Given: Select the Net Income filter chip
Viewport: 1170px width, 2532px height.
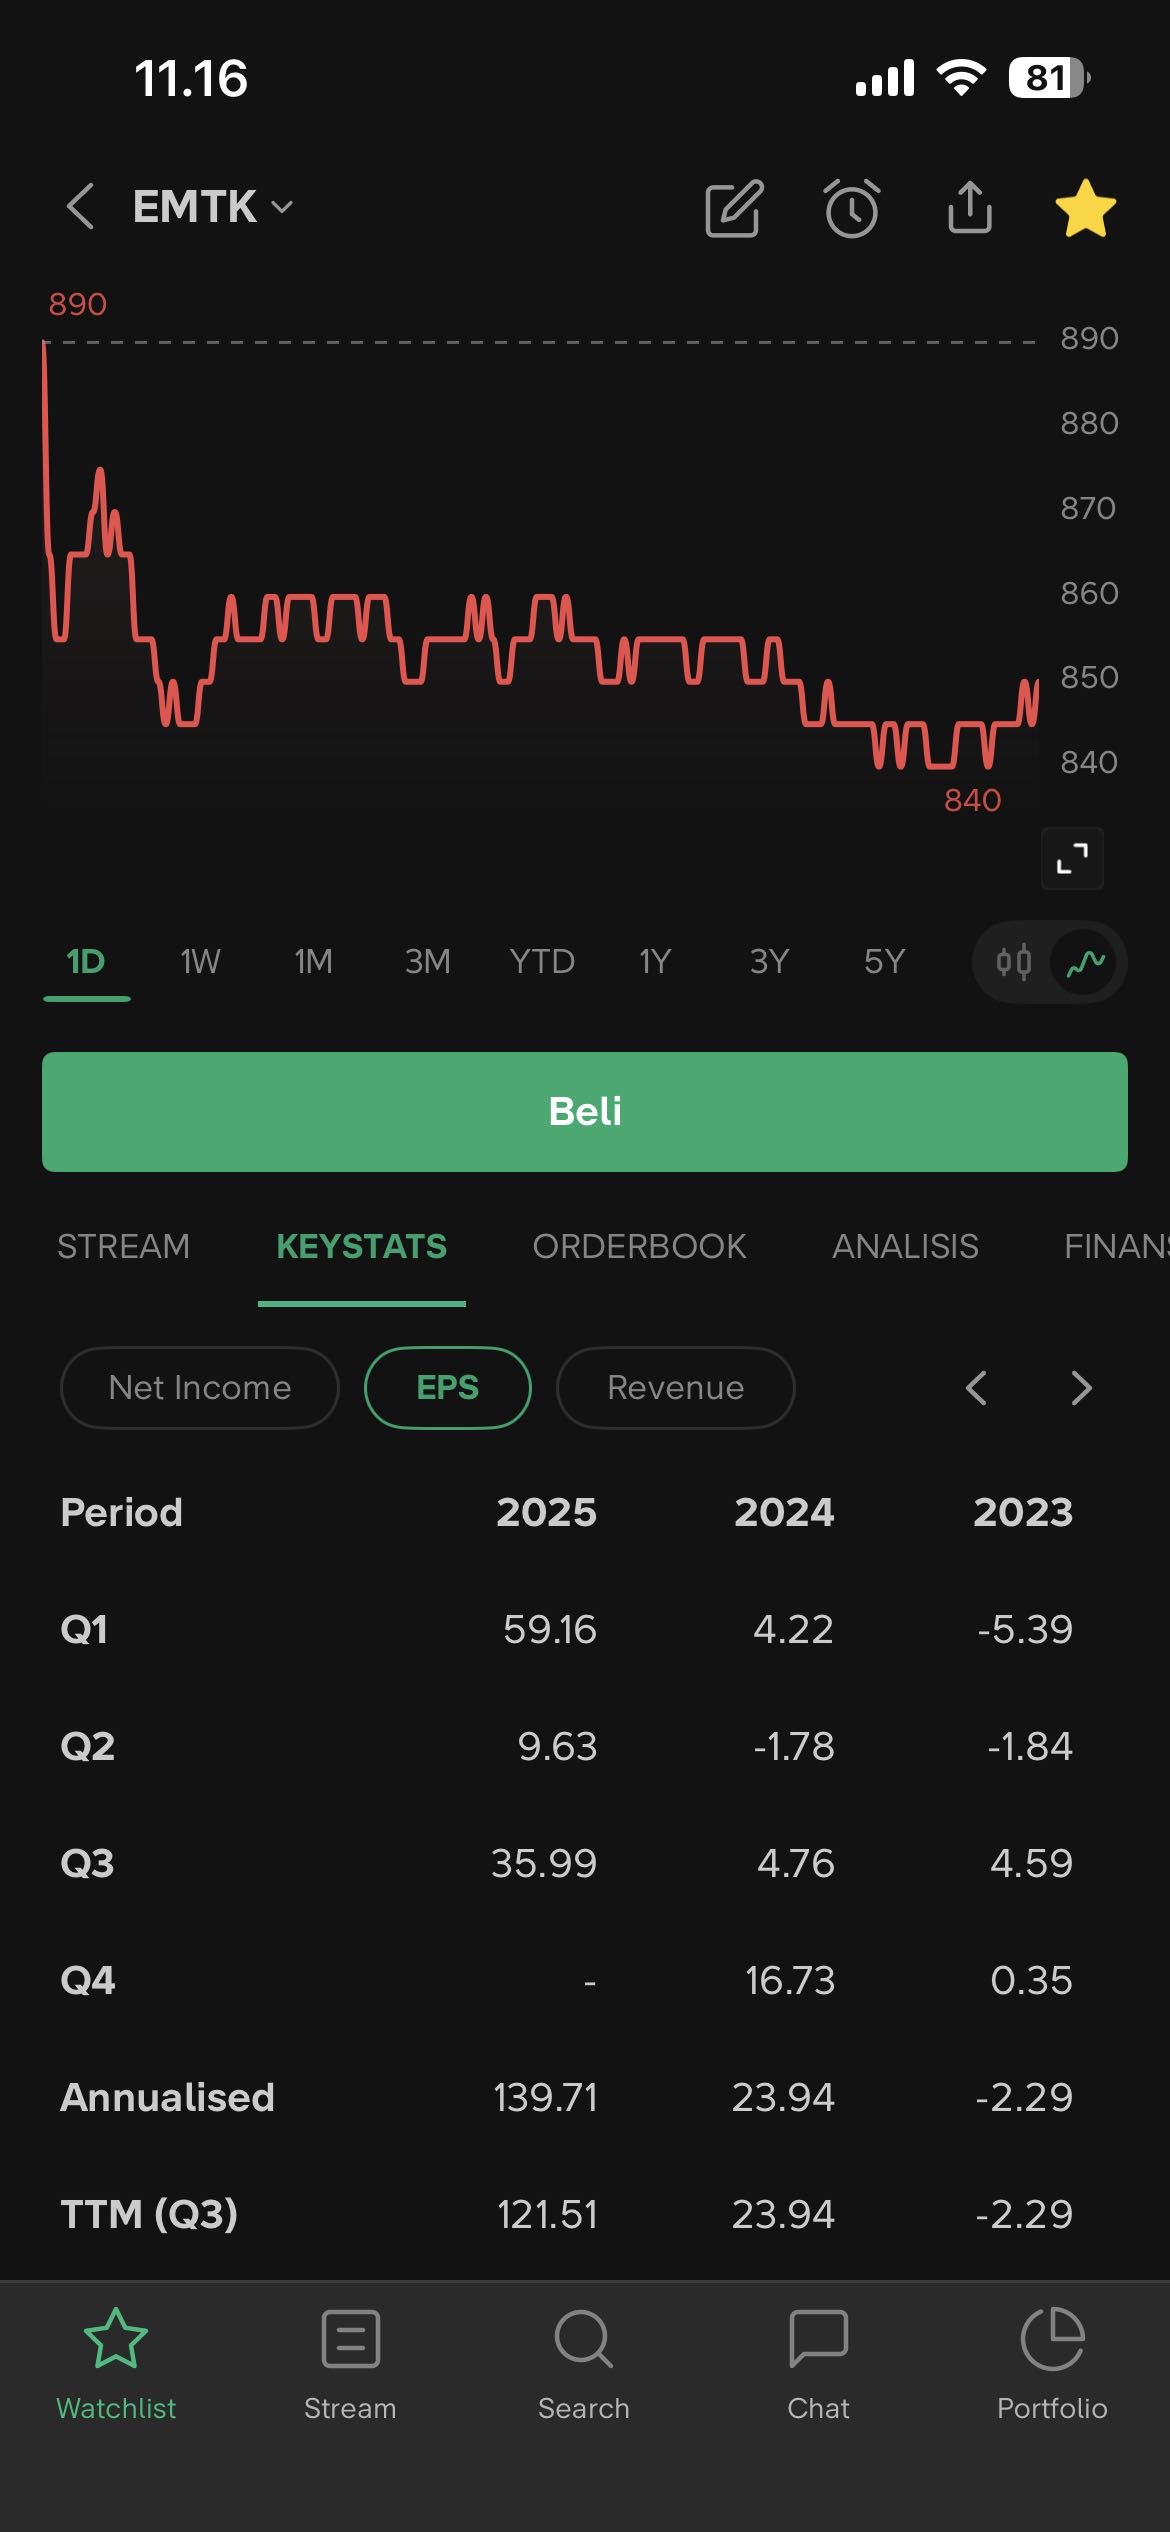Looking at the screenshot, I should coord(200,1388).
